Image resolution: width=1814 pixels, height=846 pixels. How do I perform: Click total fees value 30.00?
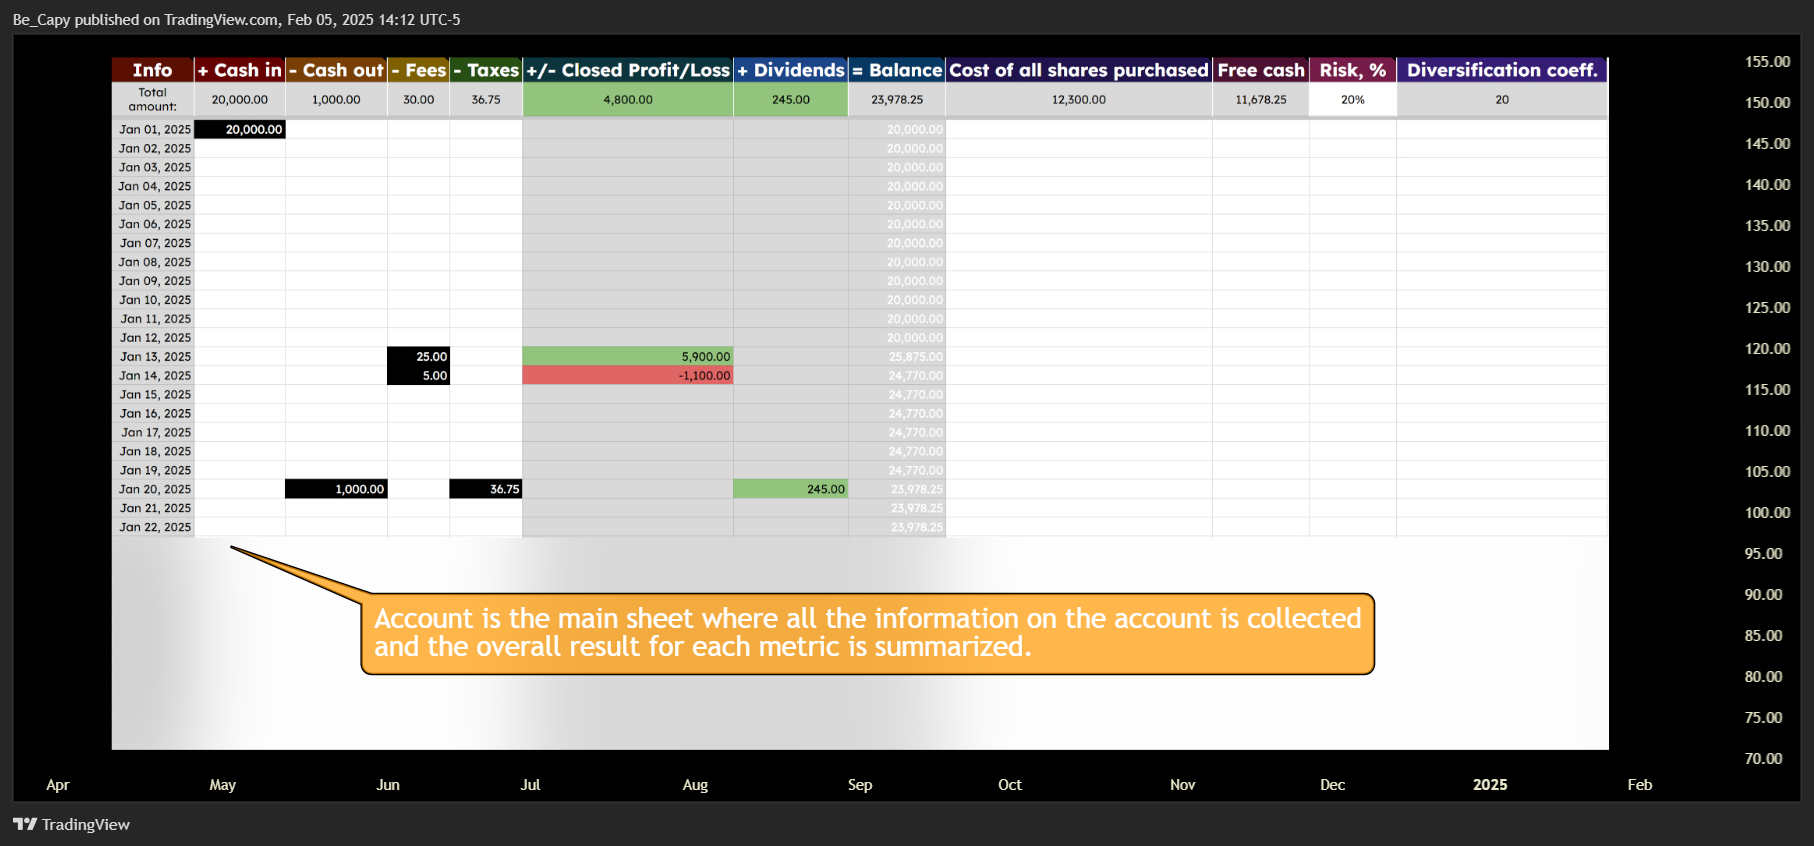(419, 100)
